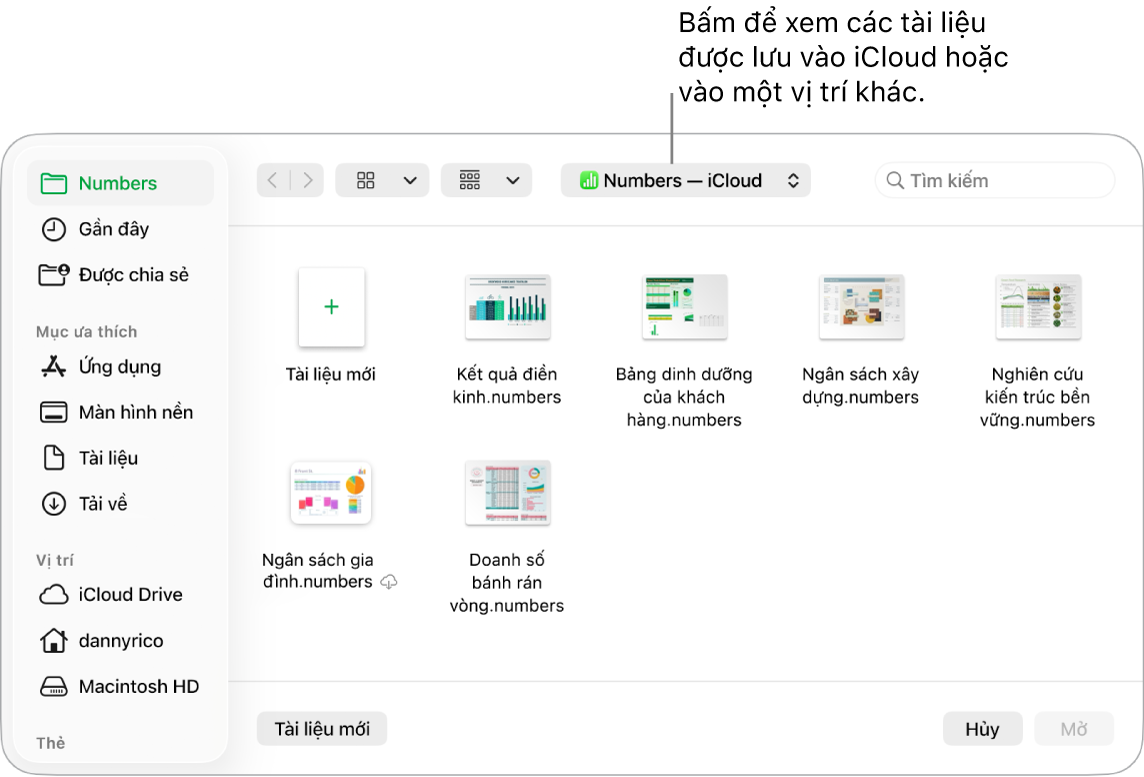This screenshot has height=777, width=1144.
Task: Click the location popup up-down arrows
Action: point(793,180)
